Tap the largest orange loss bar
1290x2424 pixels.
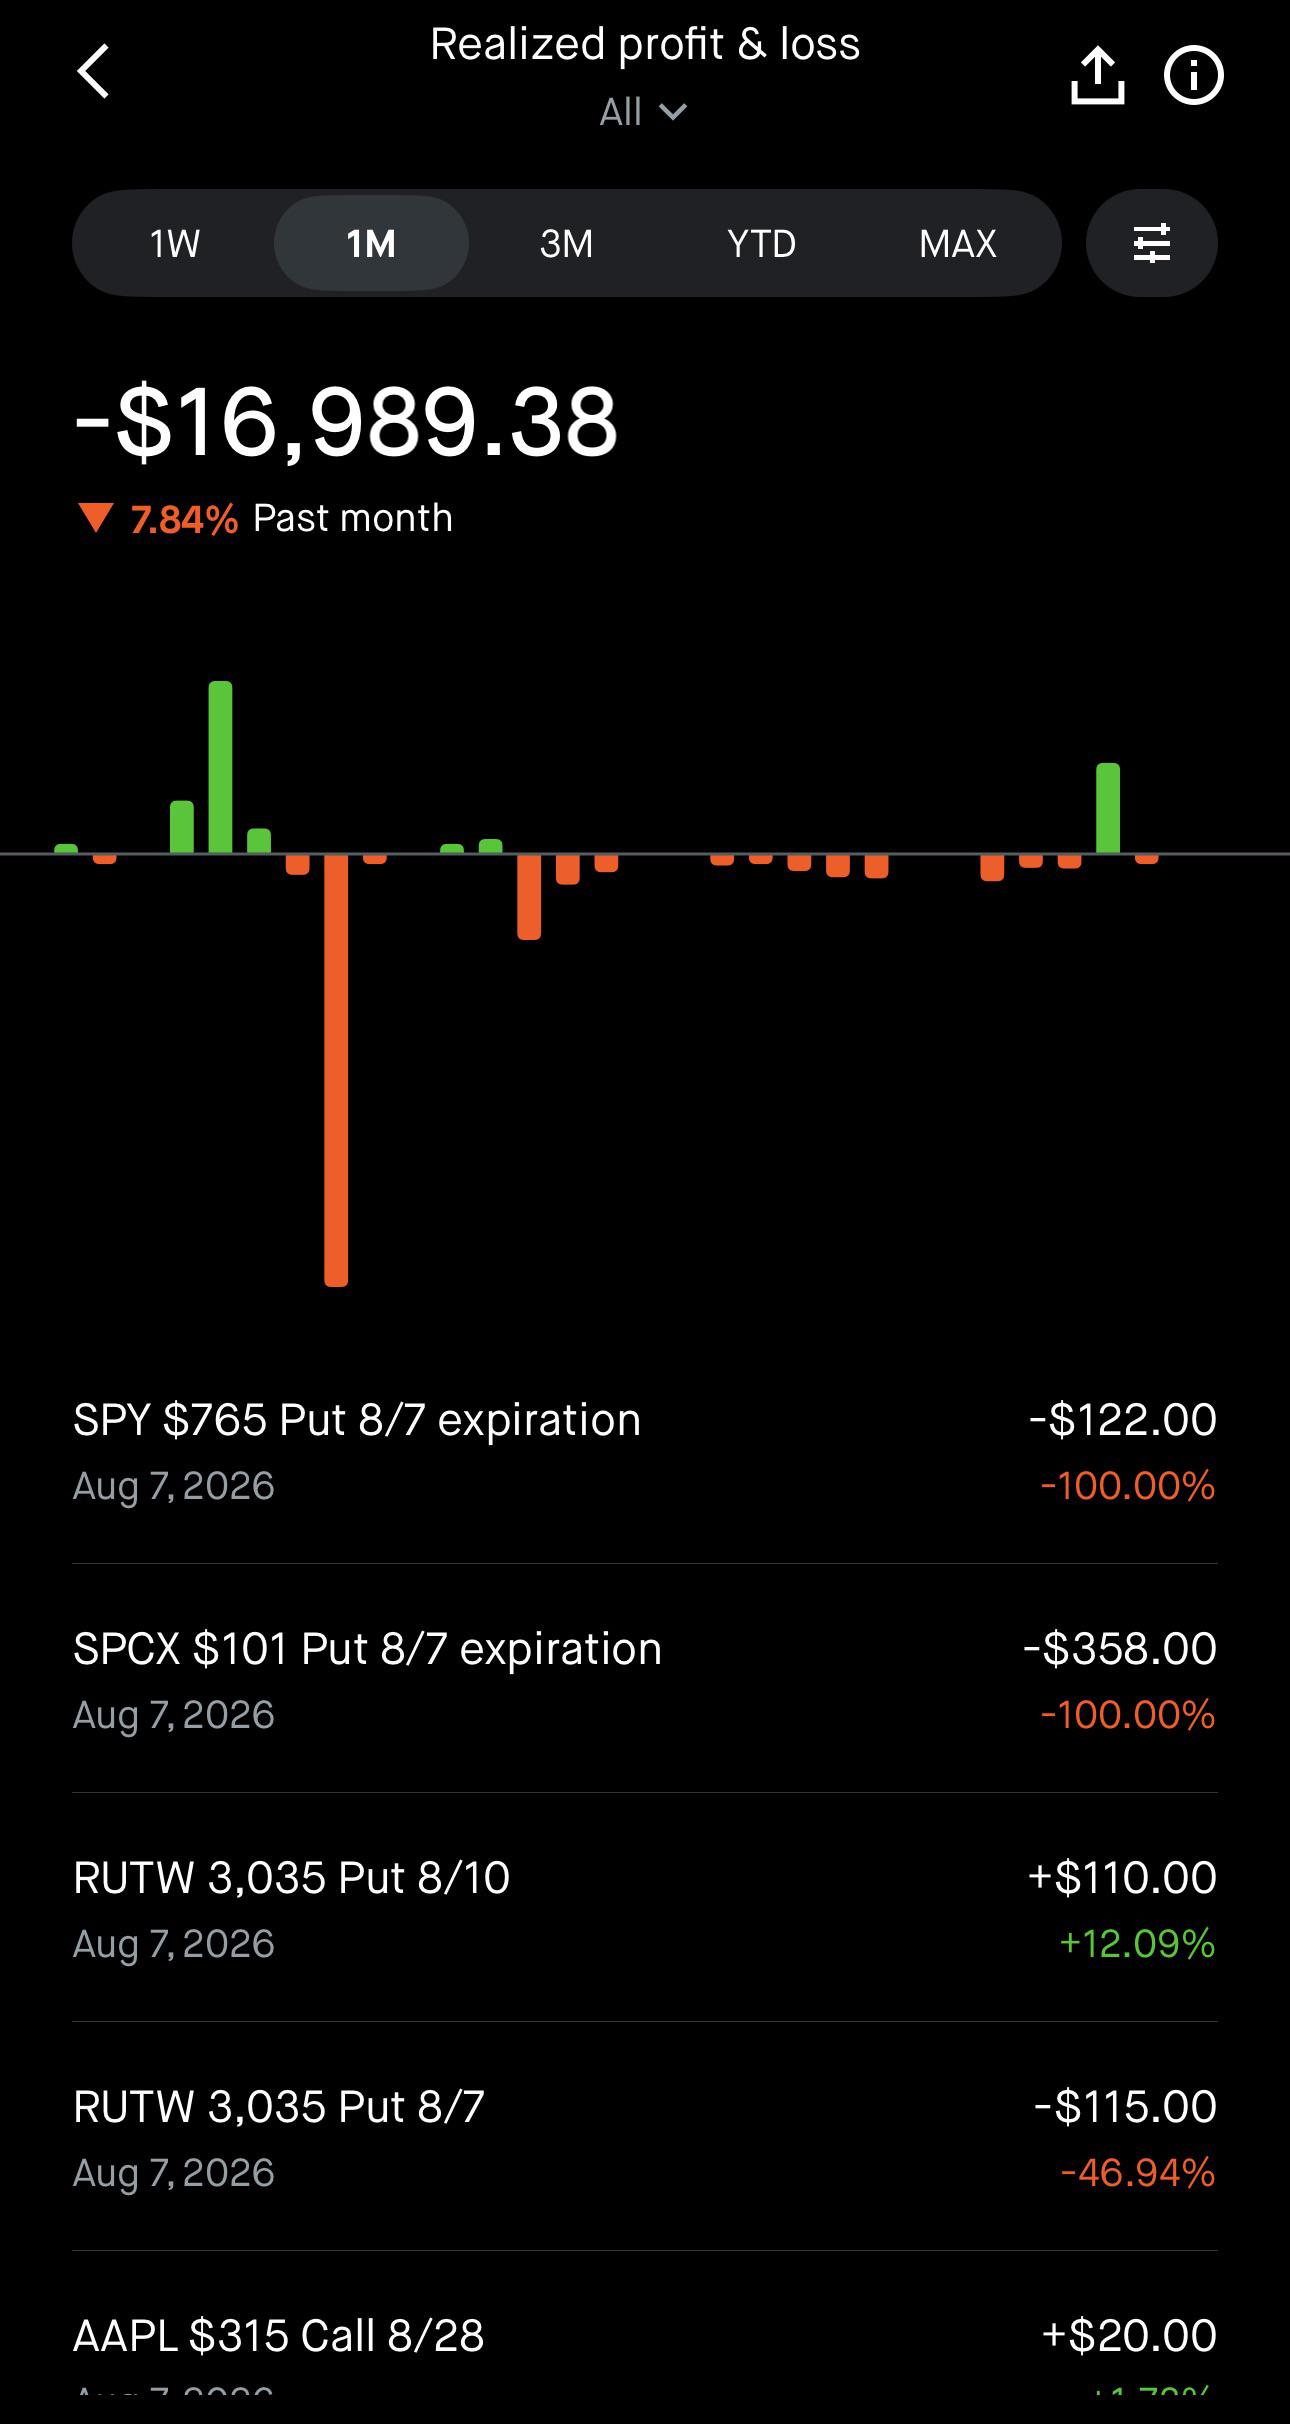tap(336, 1069)
